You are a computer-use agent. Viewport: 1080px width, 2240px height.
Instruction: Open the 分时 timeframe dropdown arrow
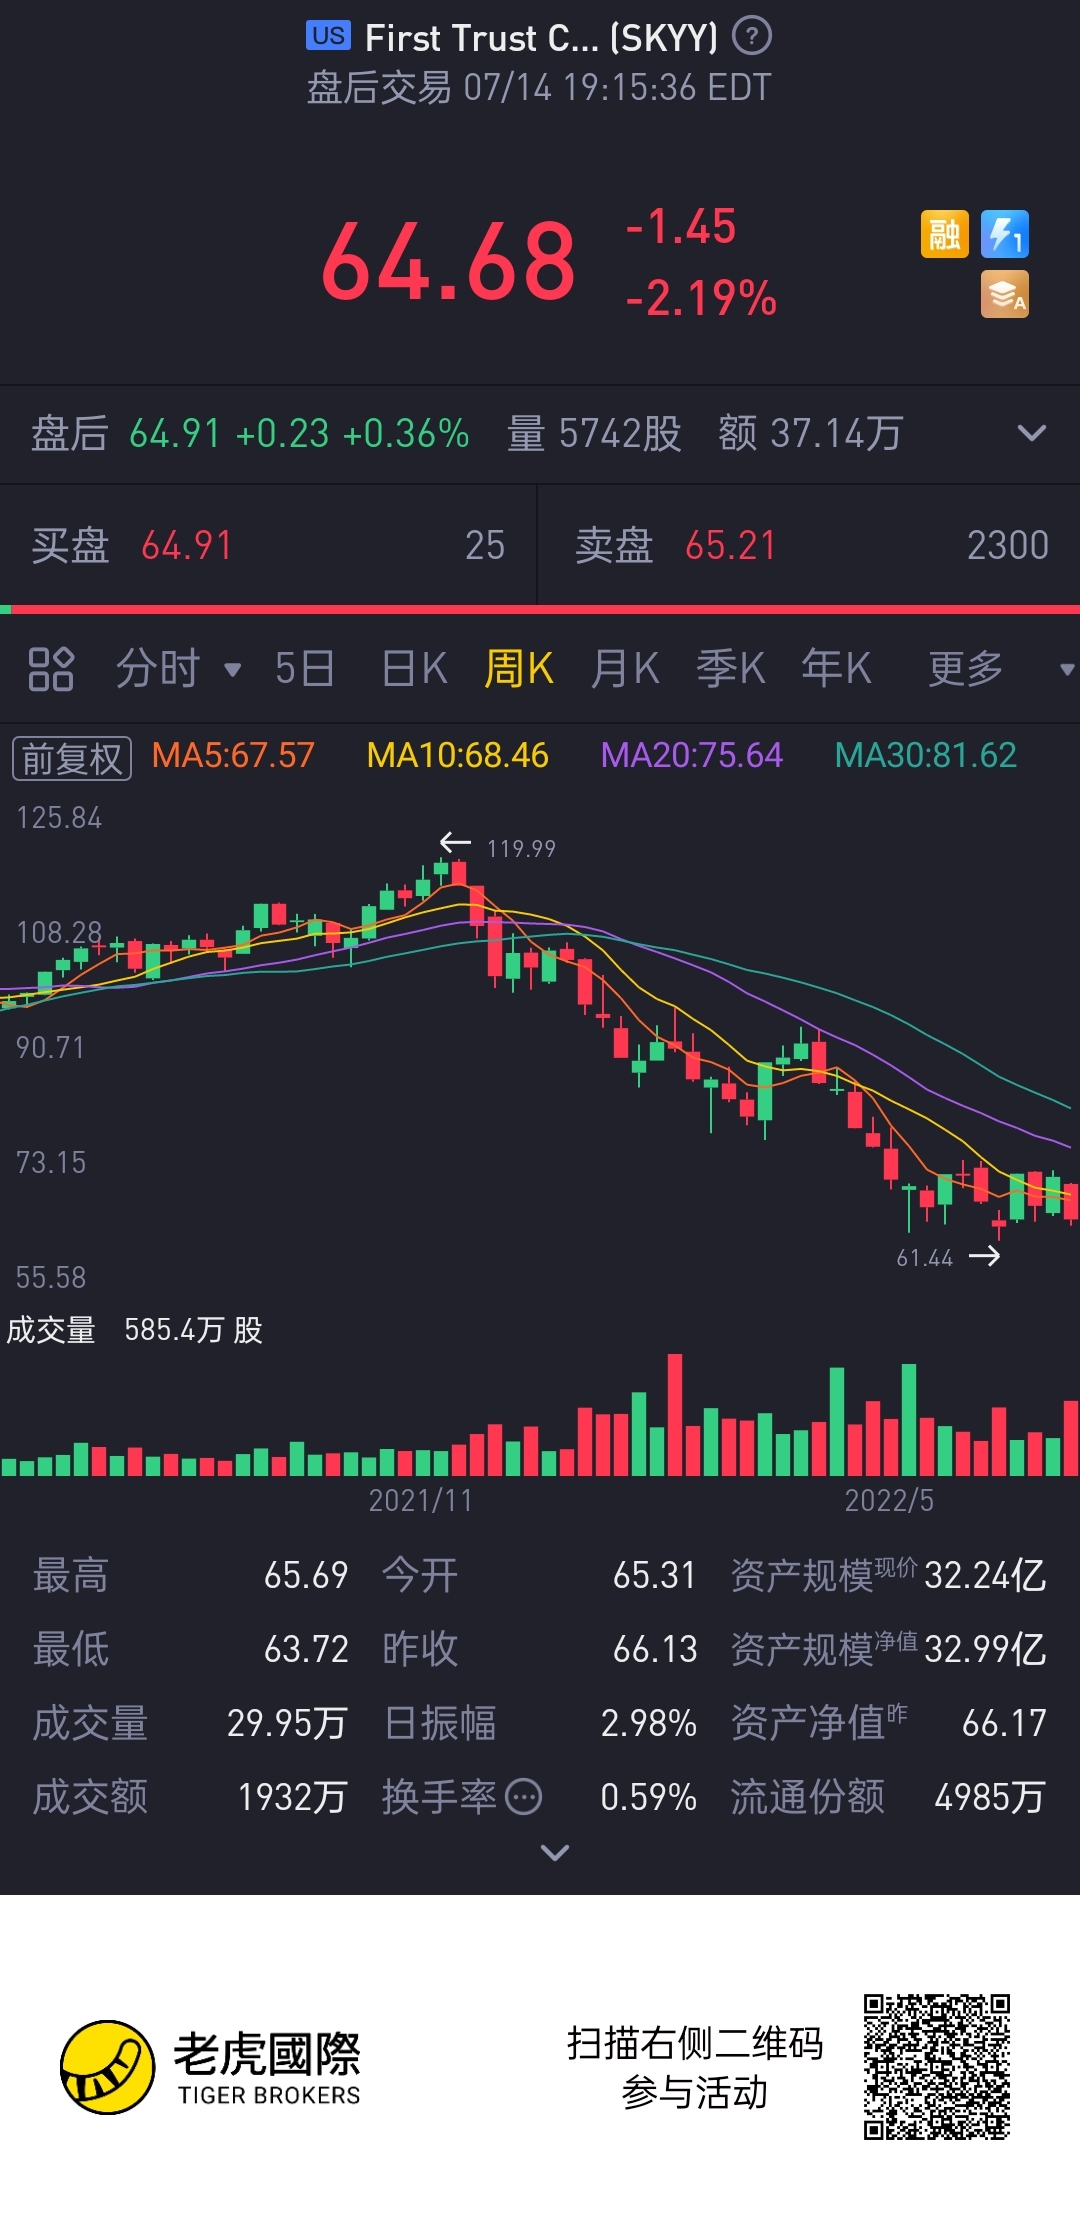[233, 670]
